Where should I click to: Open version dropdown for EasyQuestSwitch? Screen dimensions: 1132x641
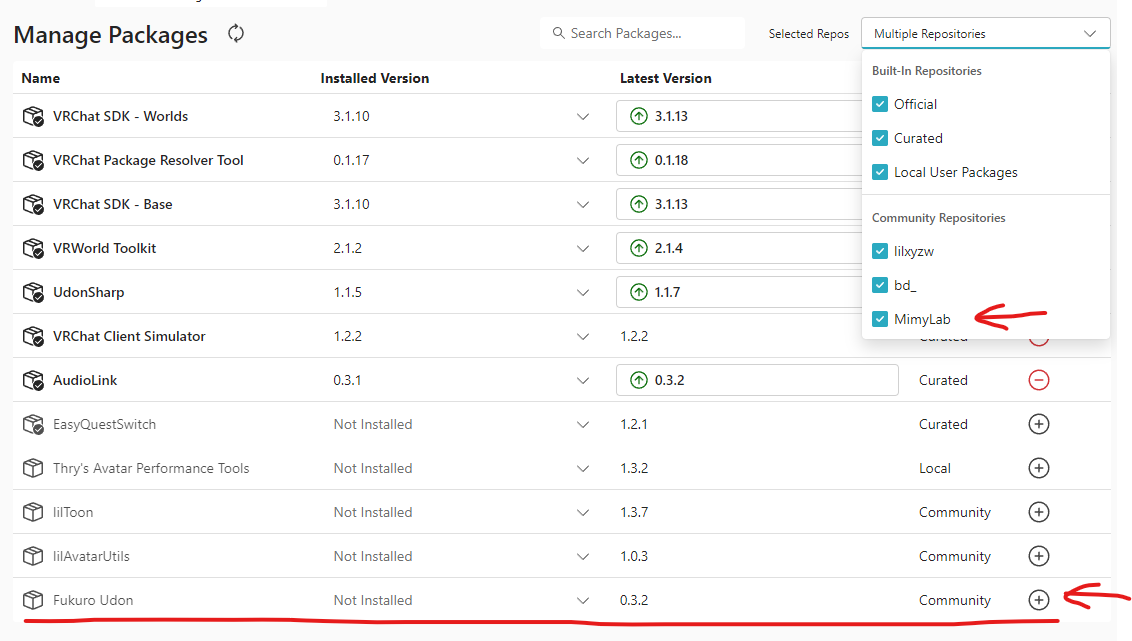583,424
